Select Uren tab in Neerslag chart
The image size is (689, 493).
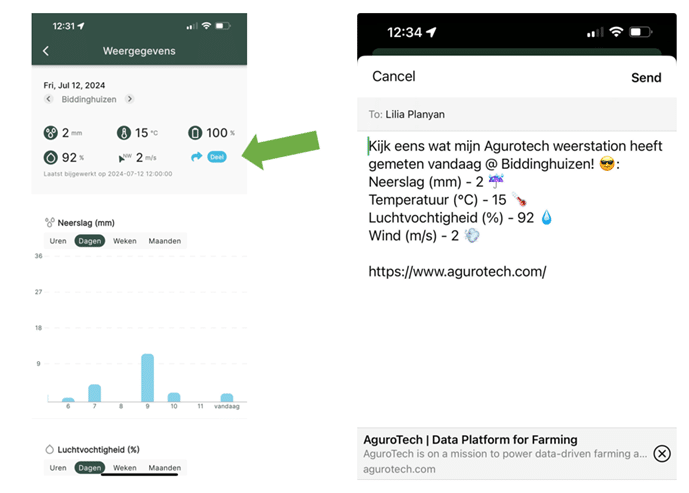[59, 241]
